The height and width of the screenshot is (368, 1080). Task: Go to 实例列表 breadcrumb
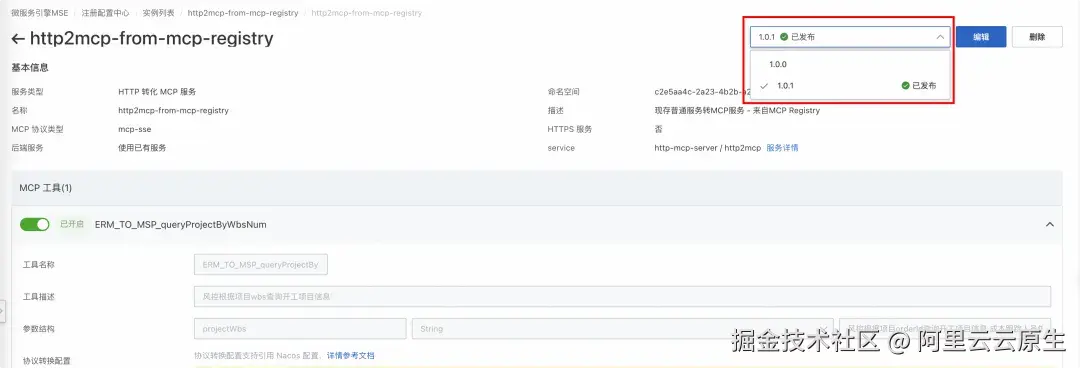click(x=158, y=13)
